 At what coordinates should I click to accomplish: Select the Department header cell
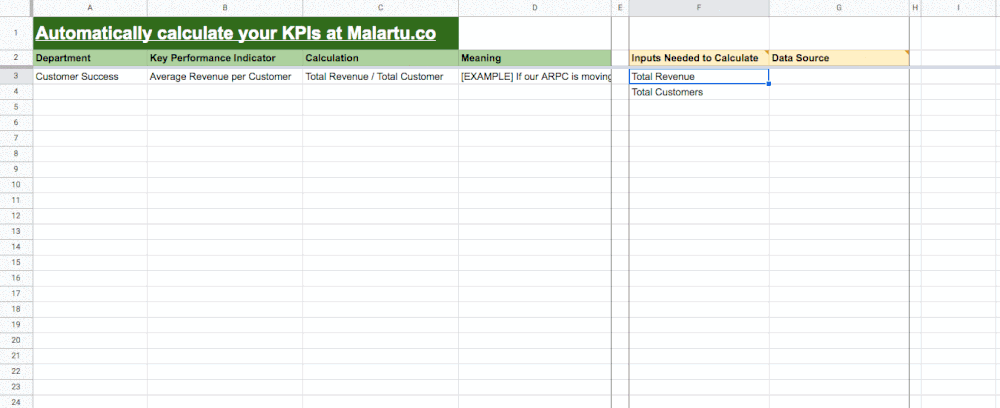90,58
